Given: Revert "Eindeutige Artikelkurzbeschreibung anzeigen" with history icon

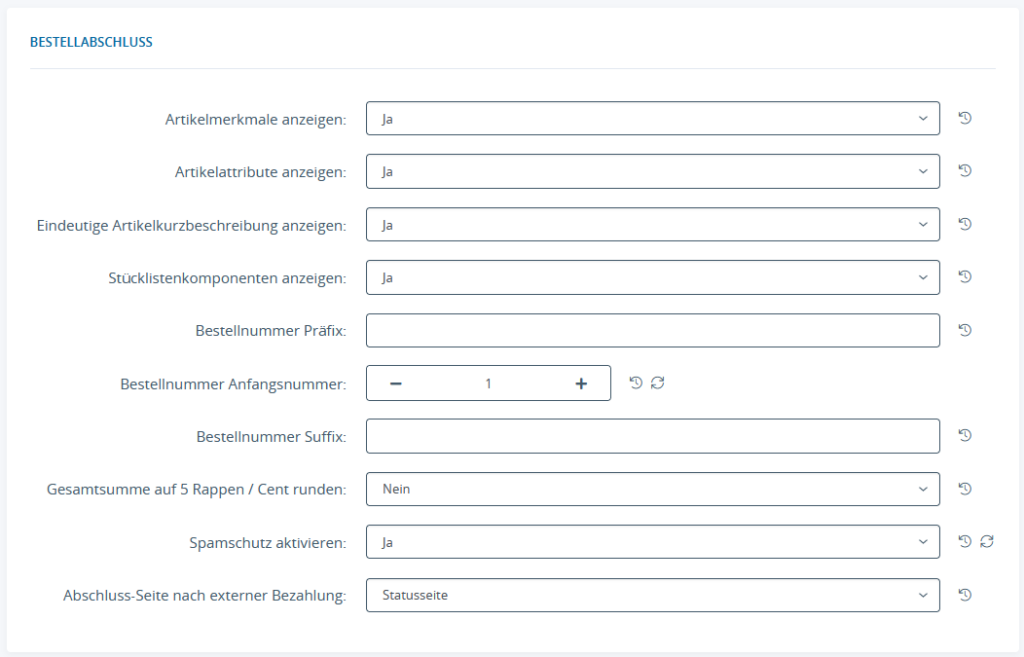Looking at the screenshot, I should pyautogui.click(x=964, y=224).
